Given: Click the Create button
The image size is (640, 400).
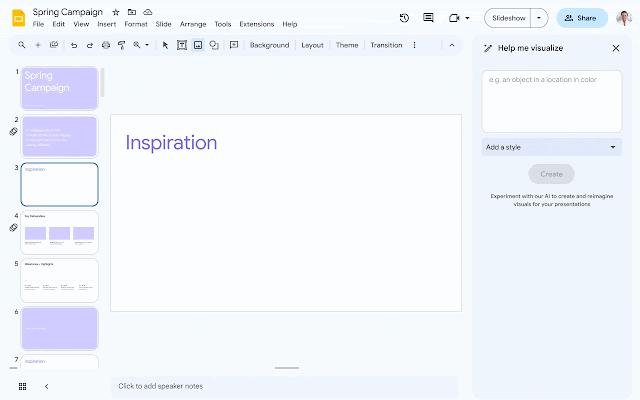Looking at the screenshot, I should (x=551, y=174).
